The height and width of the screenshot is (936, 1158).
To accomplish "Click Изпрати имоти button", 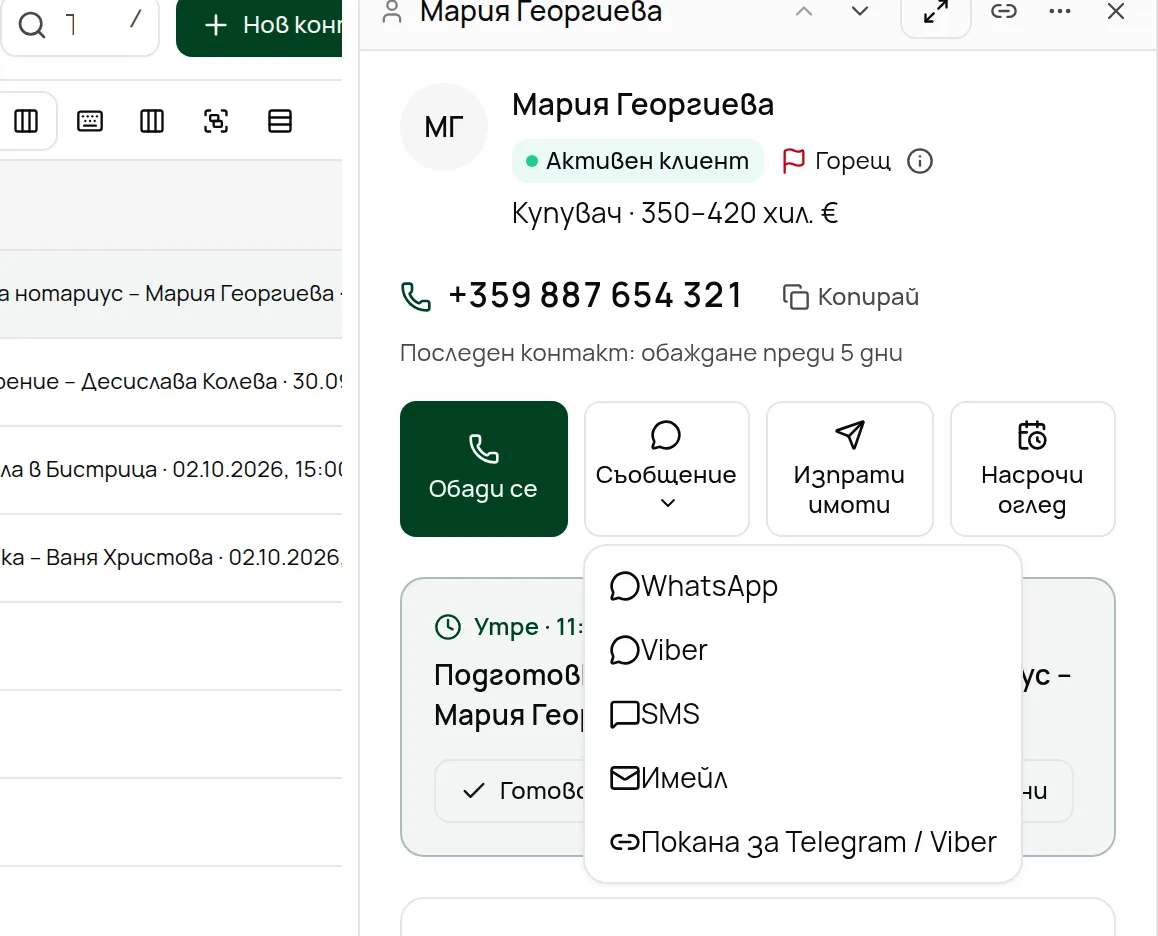I will click(849, 469).
